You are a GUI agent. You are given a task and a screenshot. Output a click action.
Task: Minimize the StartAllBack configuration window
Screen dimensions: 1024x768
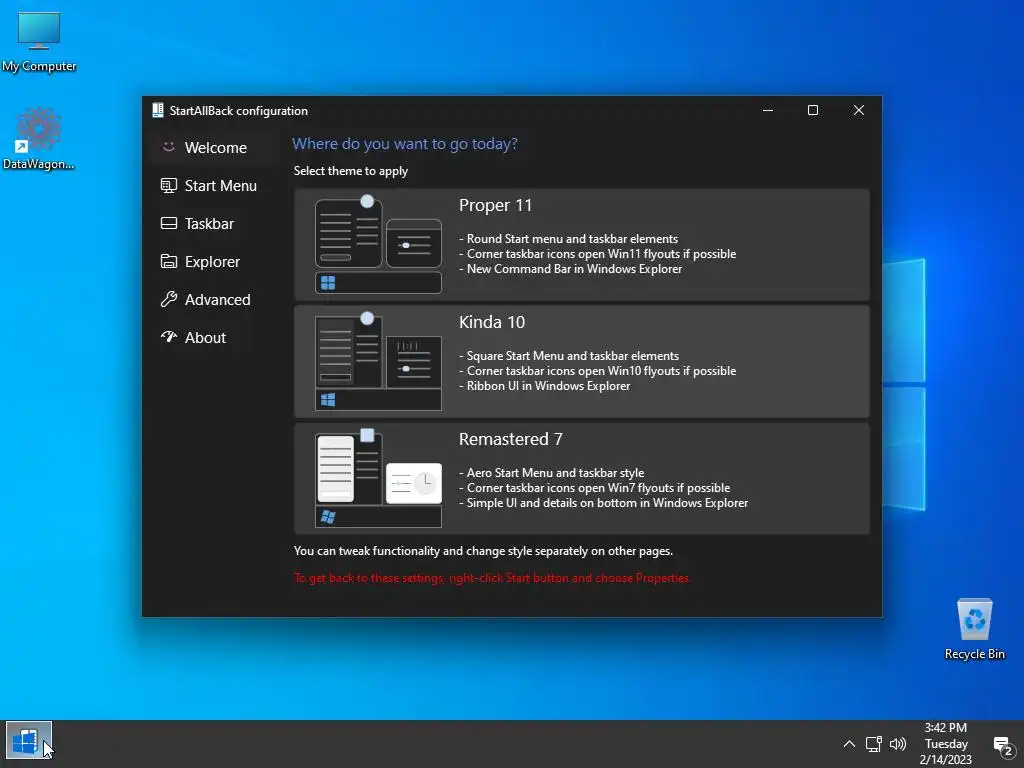[x=768, y=110]
